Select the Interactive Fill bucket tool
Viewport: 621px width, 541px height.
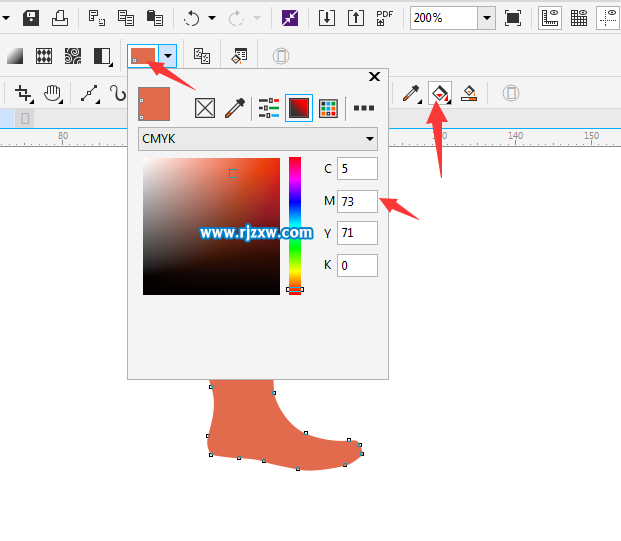coord(440,93)
